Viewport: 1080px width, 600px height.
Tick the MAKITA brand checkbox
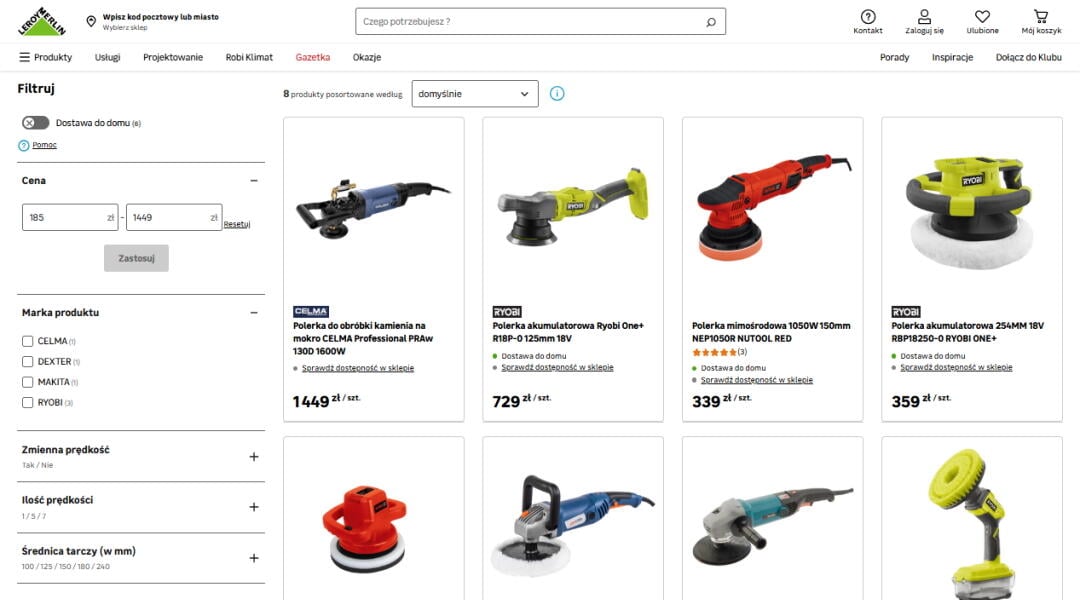(28, 382)
